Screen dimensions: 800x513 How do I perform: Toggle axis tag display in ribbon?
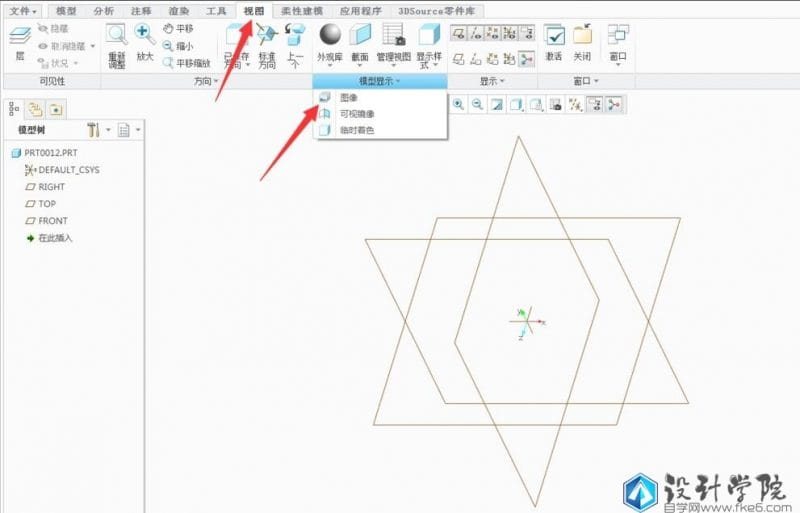[476, 59]
